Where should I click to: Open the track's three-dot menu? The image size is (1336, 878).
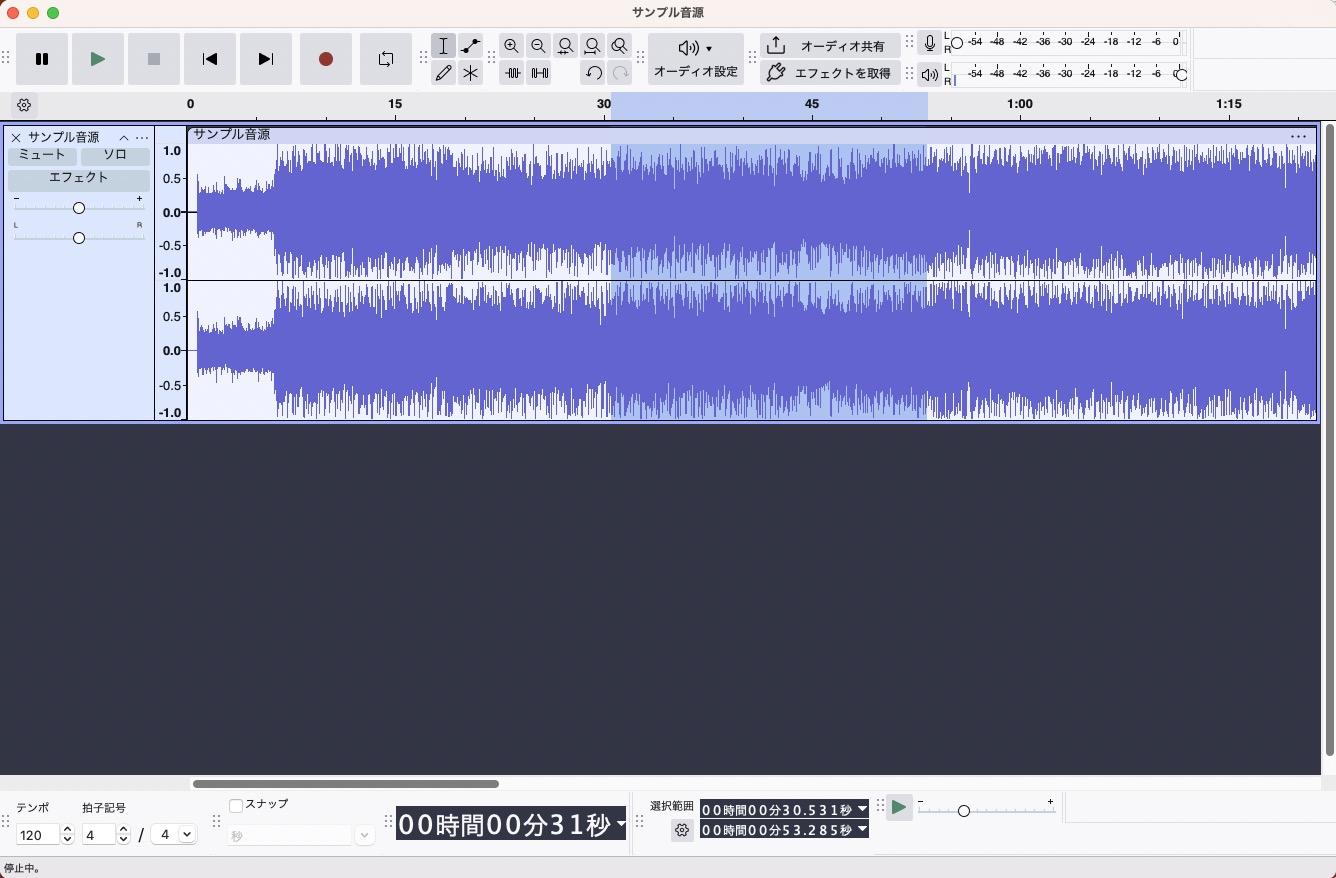point(142,138)
